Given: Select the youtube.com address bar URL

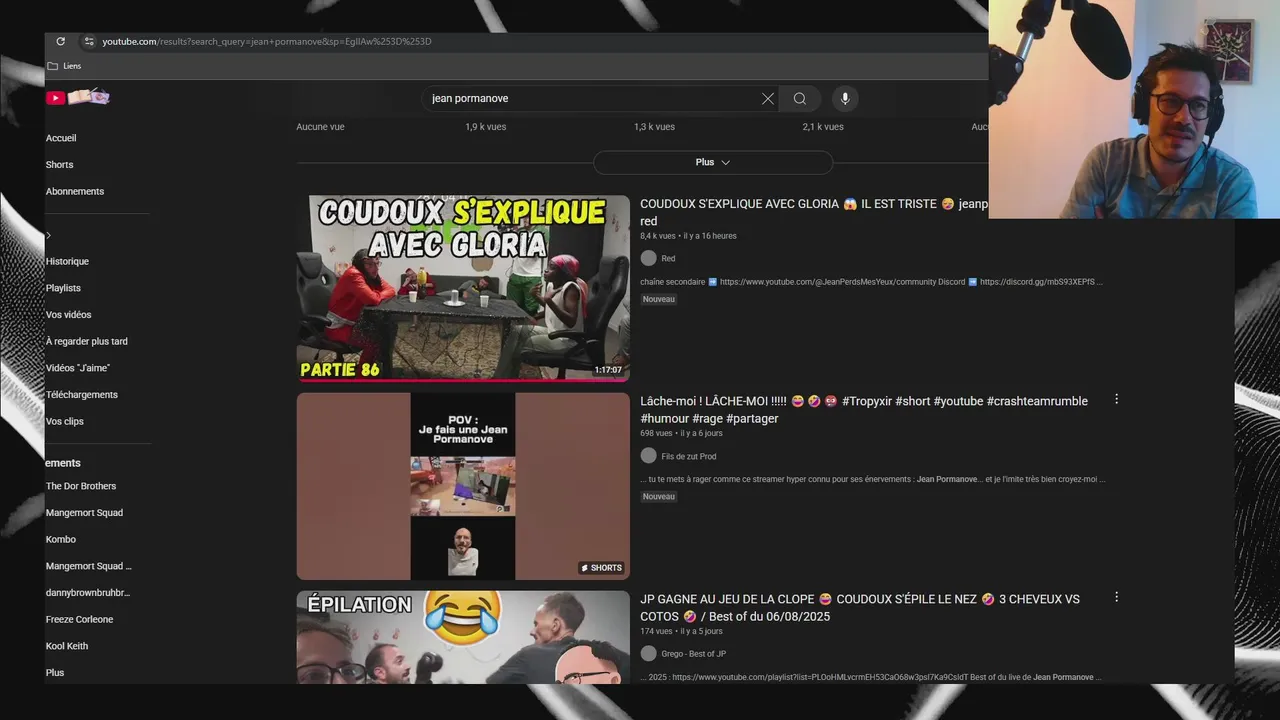Looking at the screenshot, I should click(x=266, y=41).
